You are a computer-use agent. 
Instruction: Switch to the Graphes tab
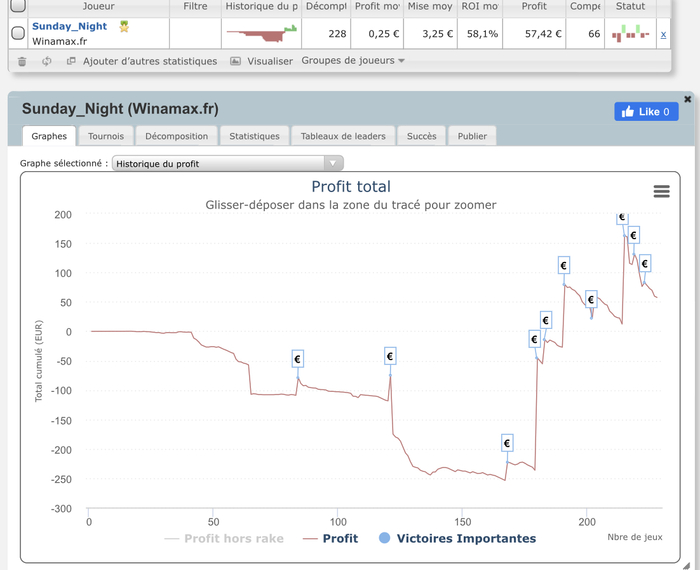tap(49, 136)
